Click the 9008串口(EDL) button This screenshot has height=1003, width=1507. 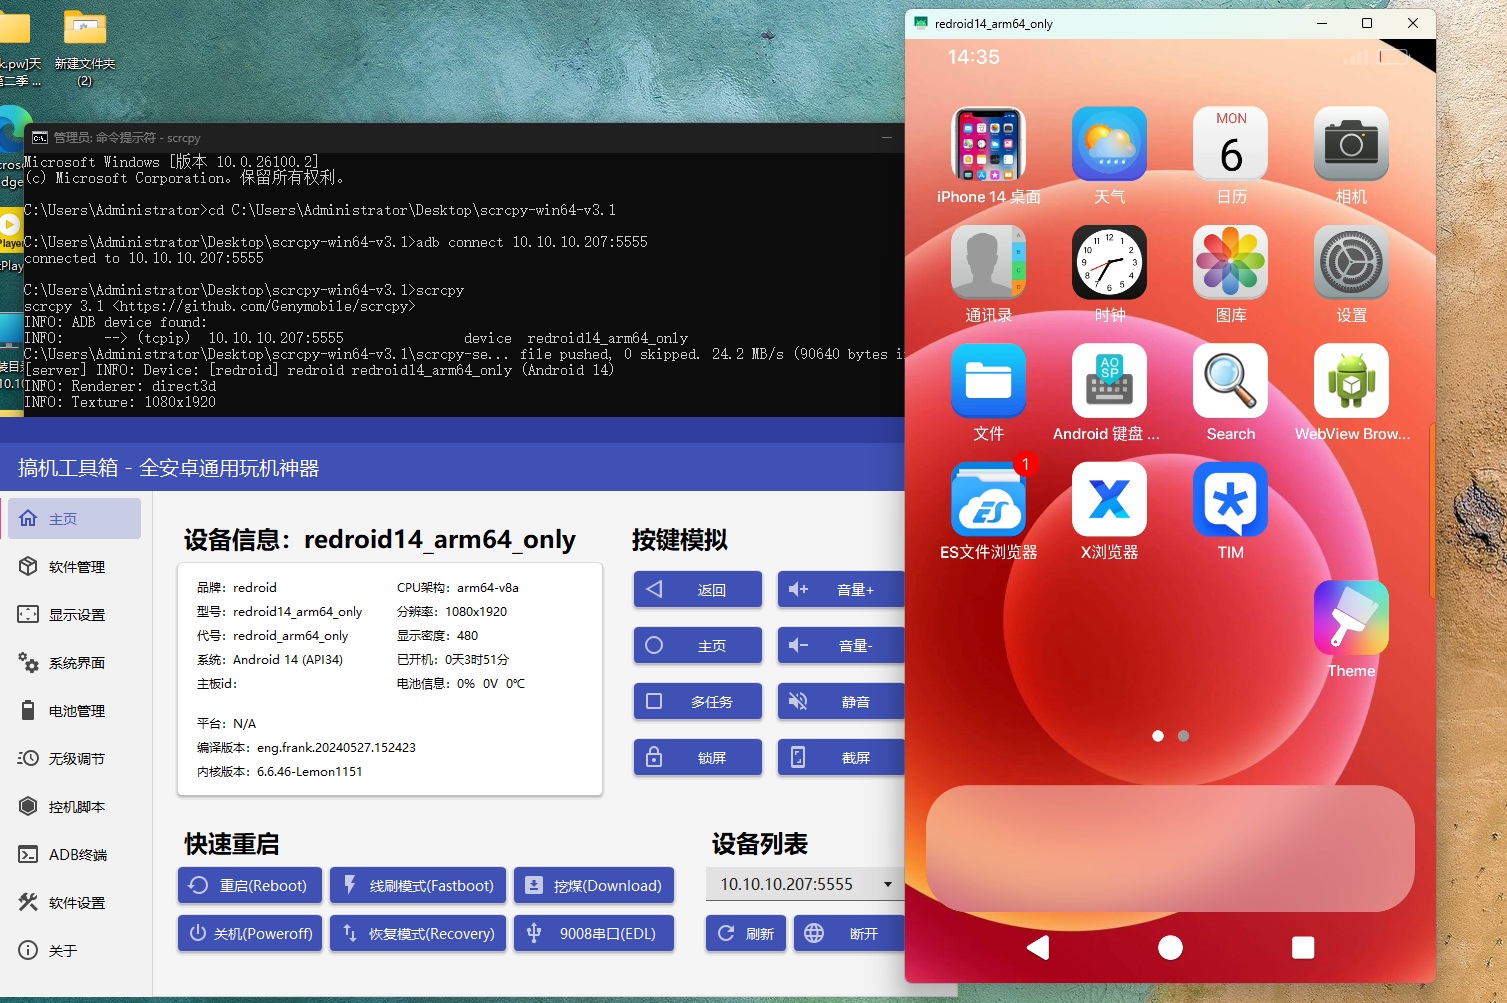pyautogui.click(x=594, y=934)
